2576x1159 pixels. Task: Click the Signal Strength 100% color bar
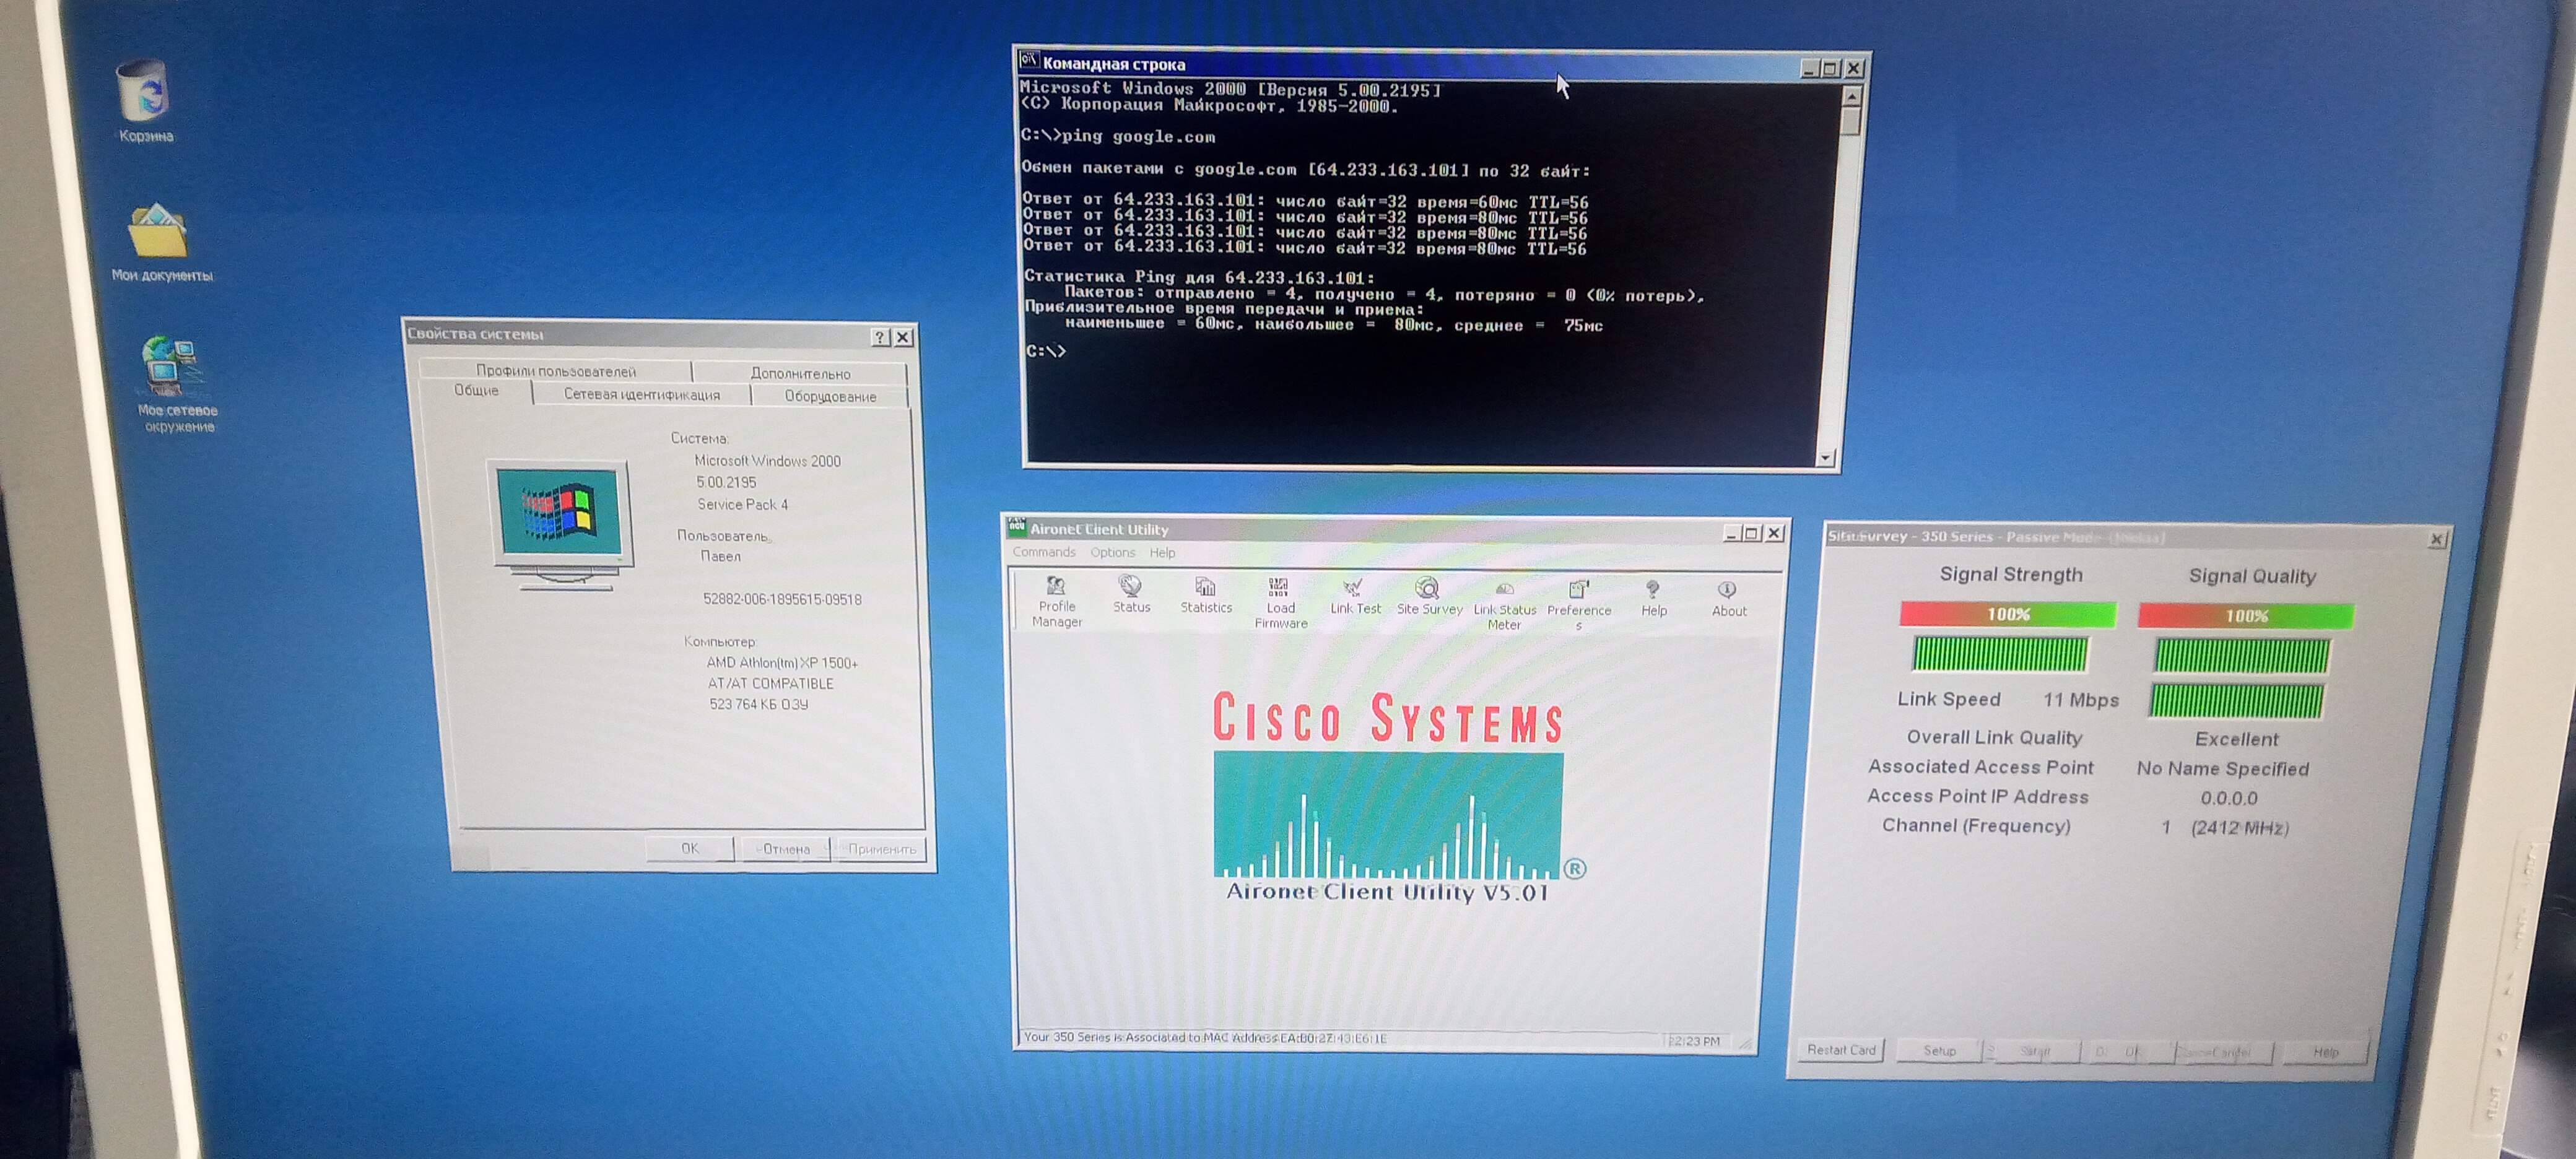2007,614
